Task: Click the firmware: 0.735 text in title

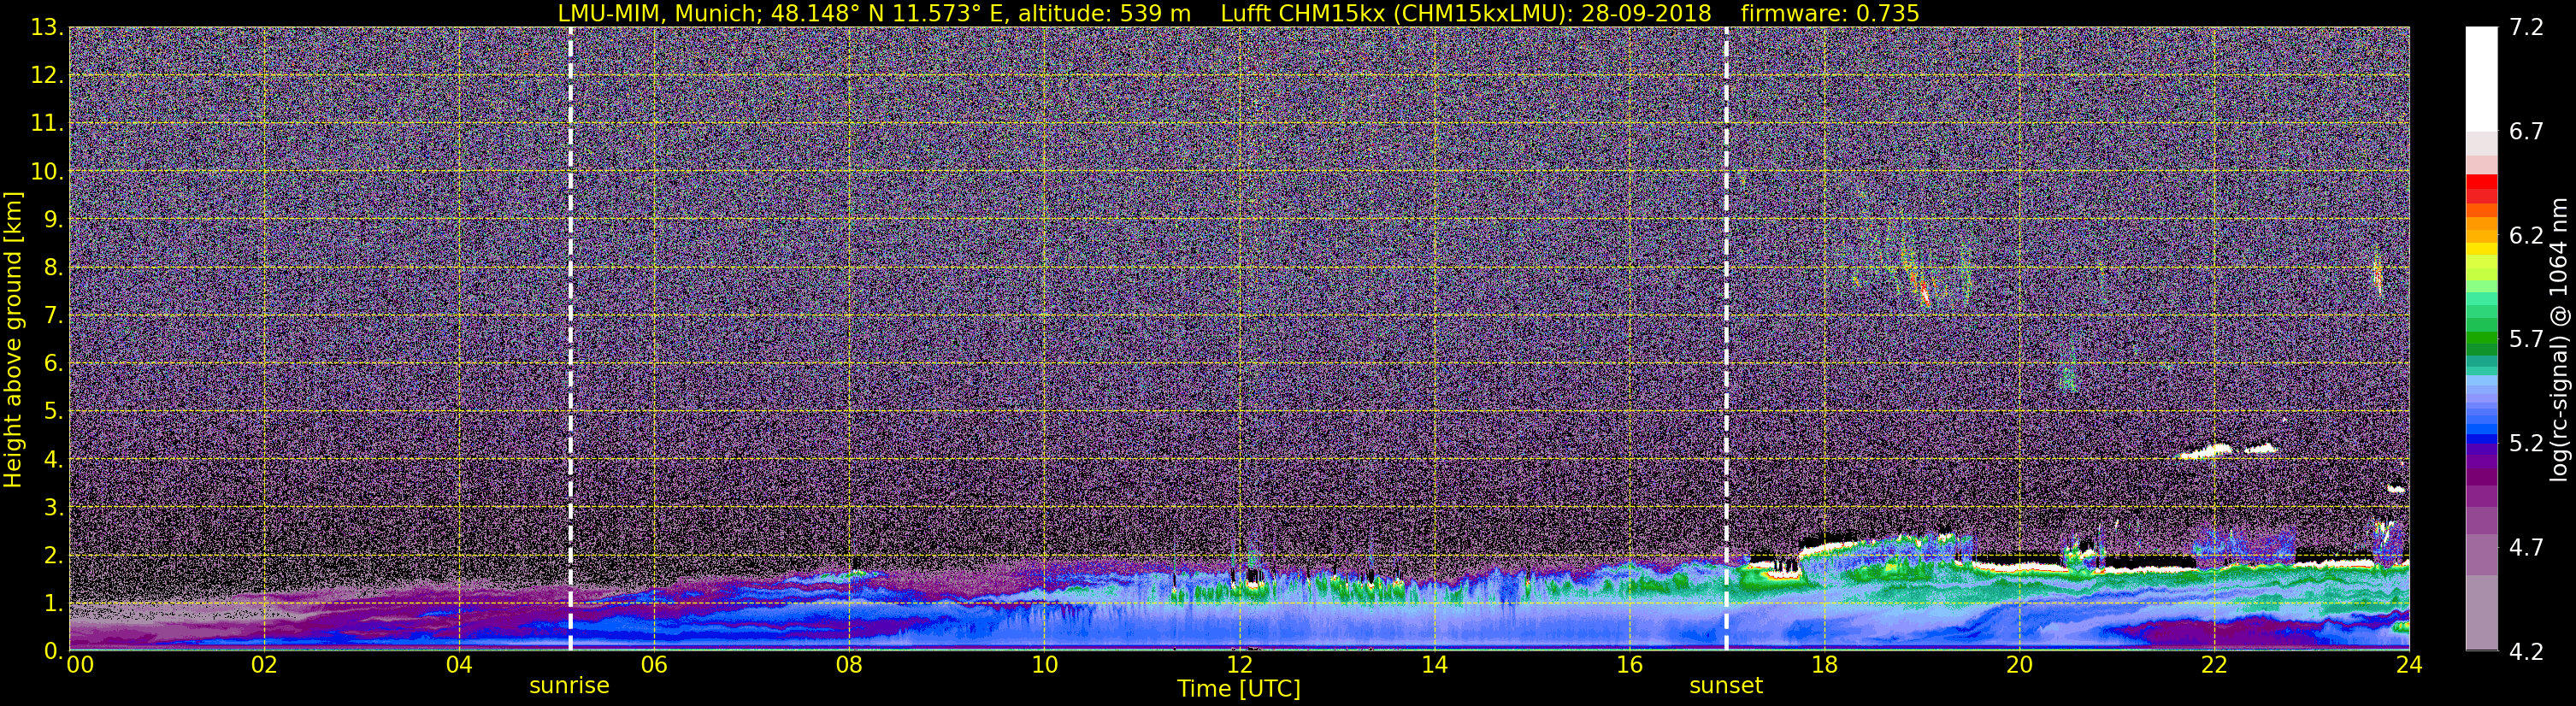Action: pos(1830,13)
